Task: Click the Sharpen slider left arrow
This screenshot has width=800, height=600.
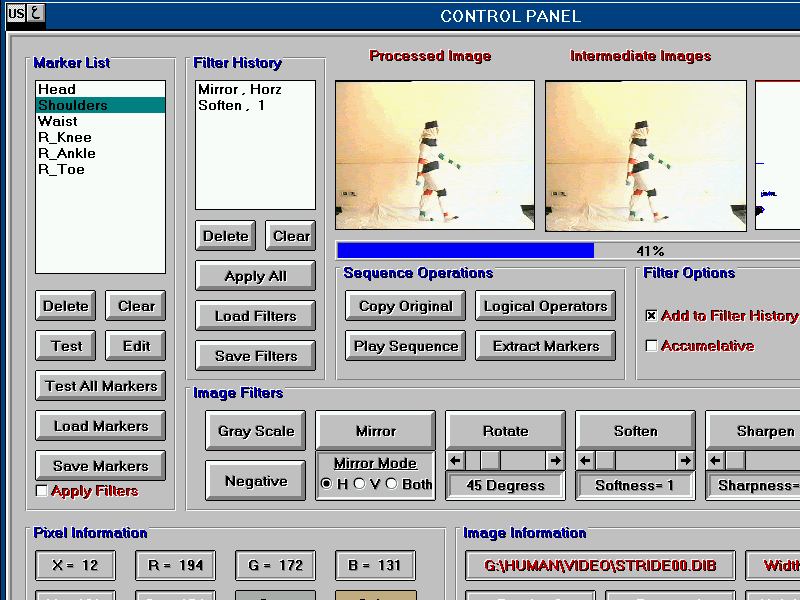Action: pos(715,461)
